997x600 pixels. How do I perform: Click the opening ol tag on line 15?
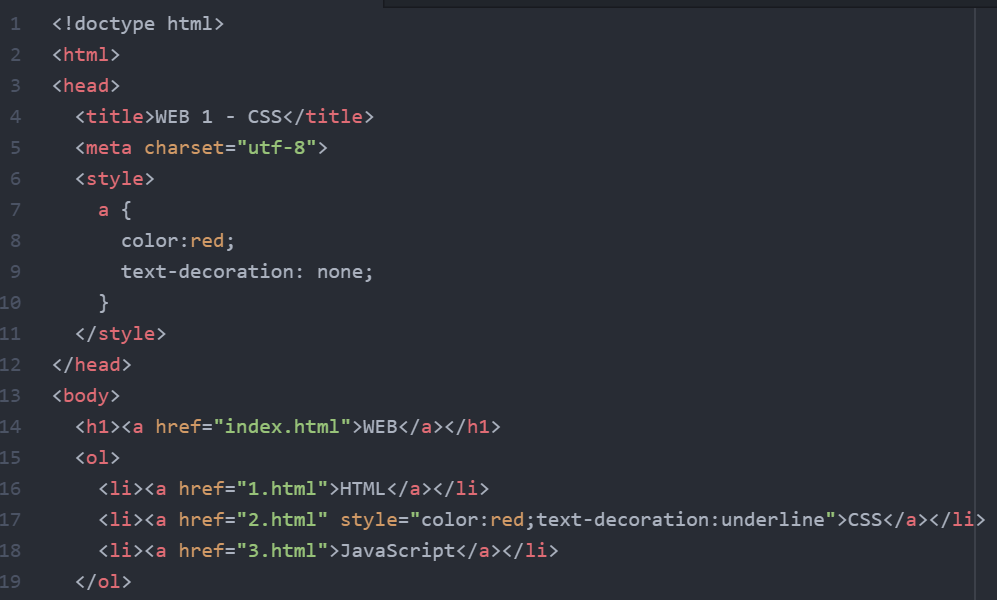click(x=97, y=458)
